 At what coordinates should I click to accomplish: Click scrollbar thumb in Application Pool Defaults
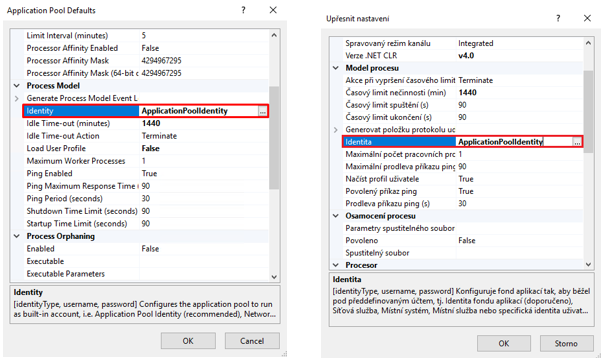point(274,138)
